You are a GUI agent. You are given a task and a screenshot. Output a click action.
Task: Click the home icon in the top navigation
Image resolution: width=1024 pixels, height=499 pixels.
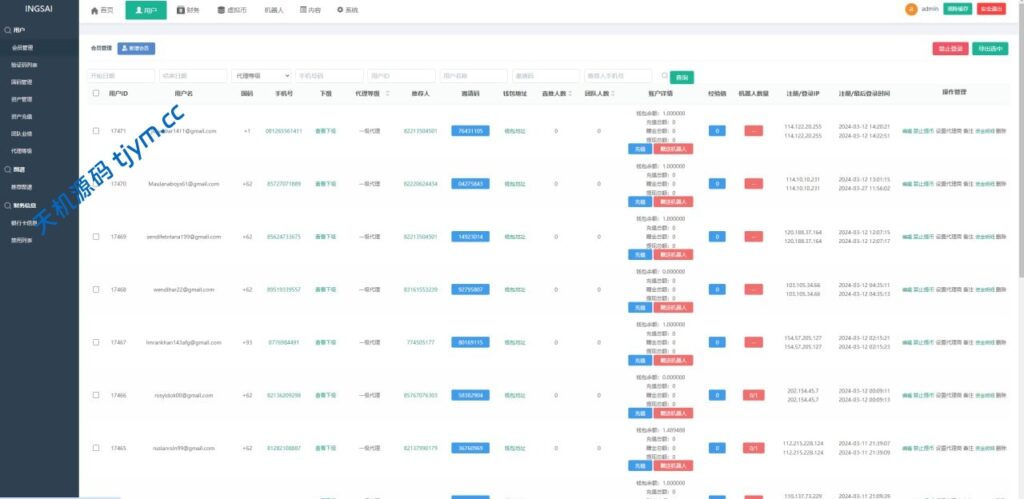(95, 10)
